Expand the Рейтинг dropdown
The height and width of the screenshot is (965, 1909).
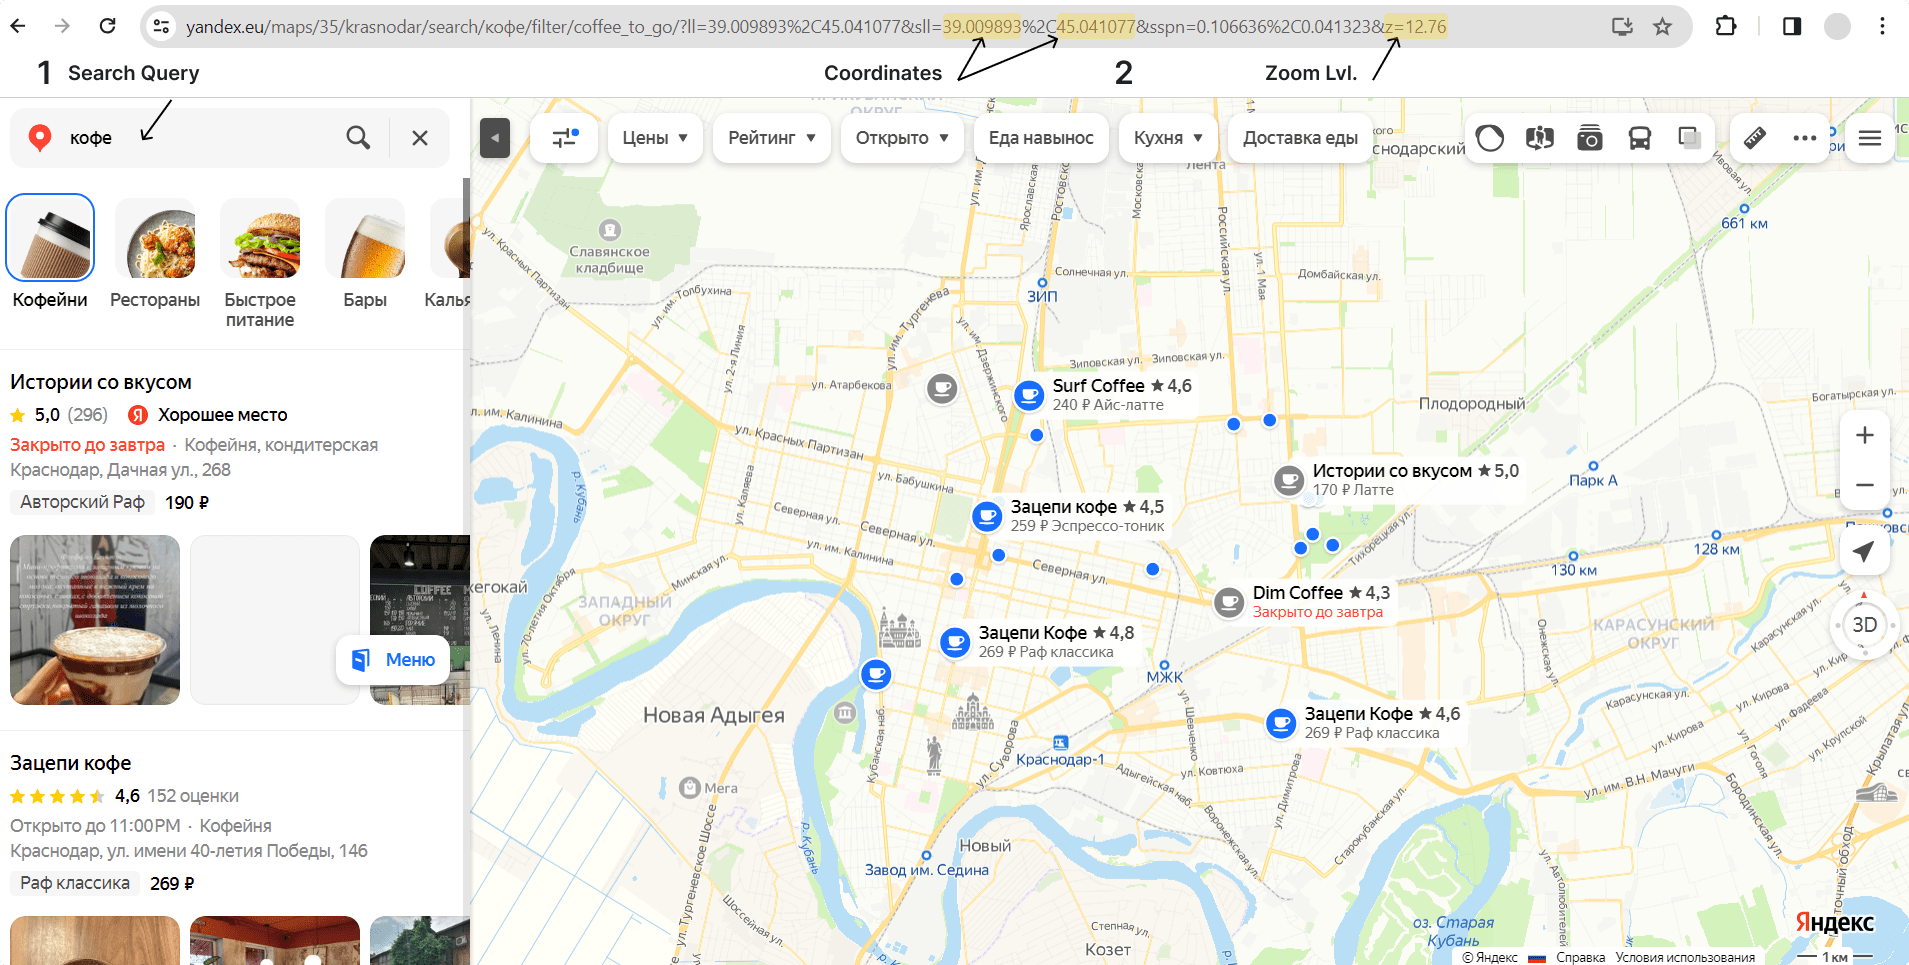click(x=772, y=138)
